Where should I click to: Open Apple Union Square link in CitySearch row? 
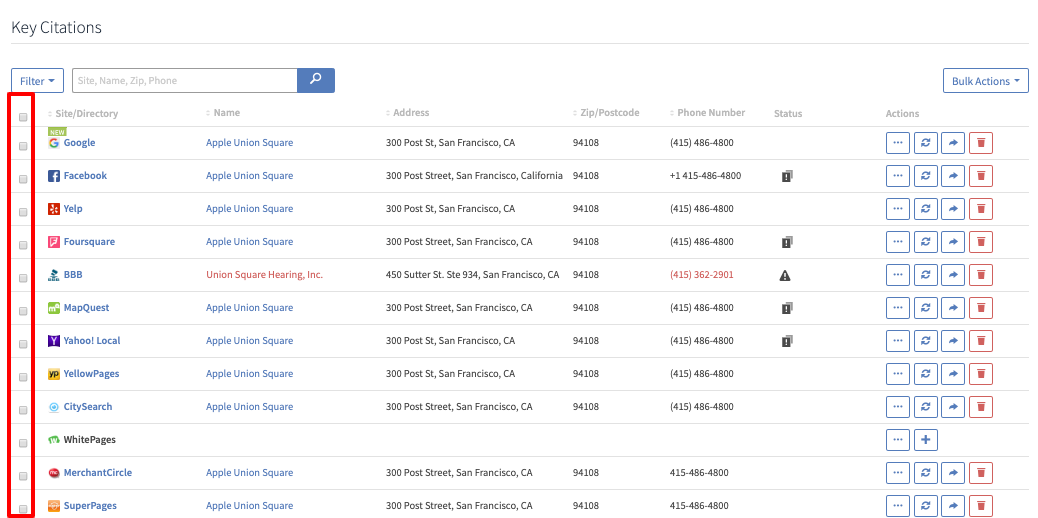click(250, 407)
